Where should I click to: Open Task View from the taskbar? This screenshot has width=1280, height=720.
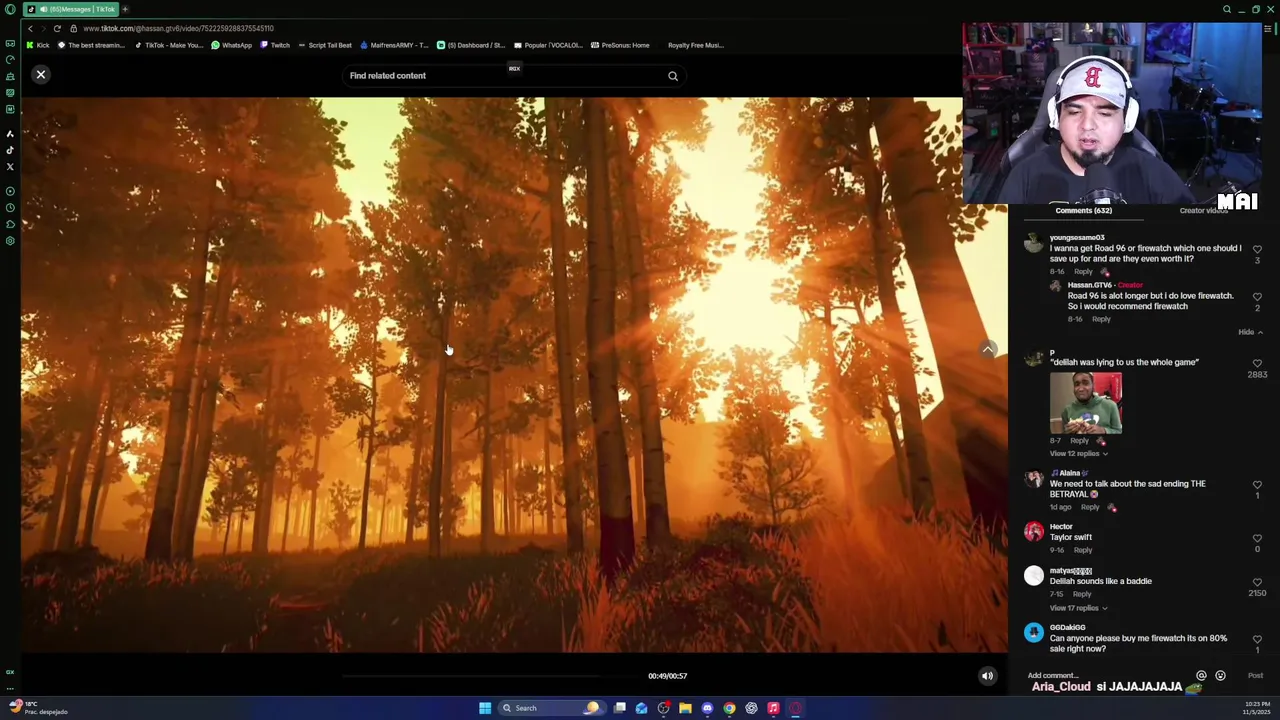point(620,708)
